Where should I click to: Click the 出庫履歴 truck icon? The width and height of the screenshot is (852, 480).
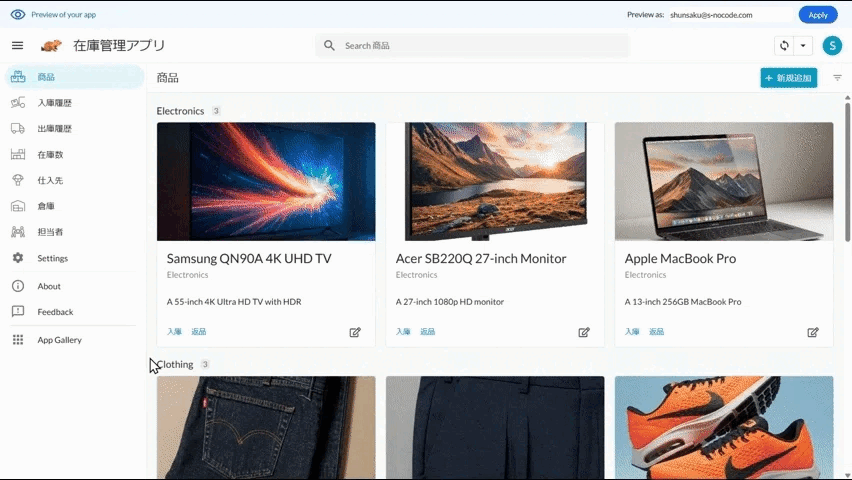[x=18, y=129]
